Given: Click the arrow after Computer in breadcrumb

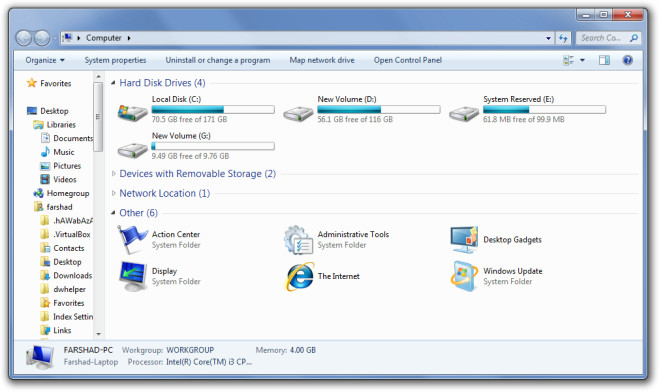Looking at the screenshot, I should (129, 38).
